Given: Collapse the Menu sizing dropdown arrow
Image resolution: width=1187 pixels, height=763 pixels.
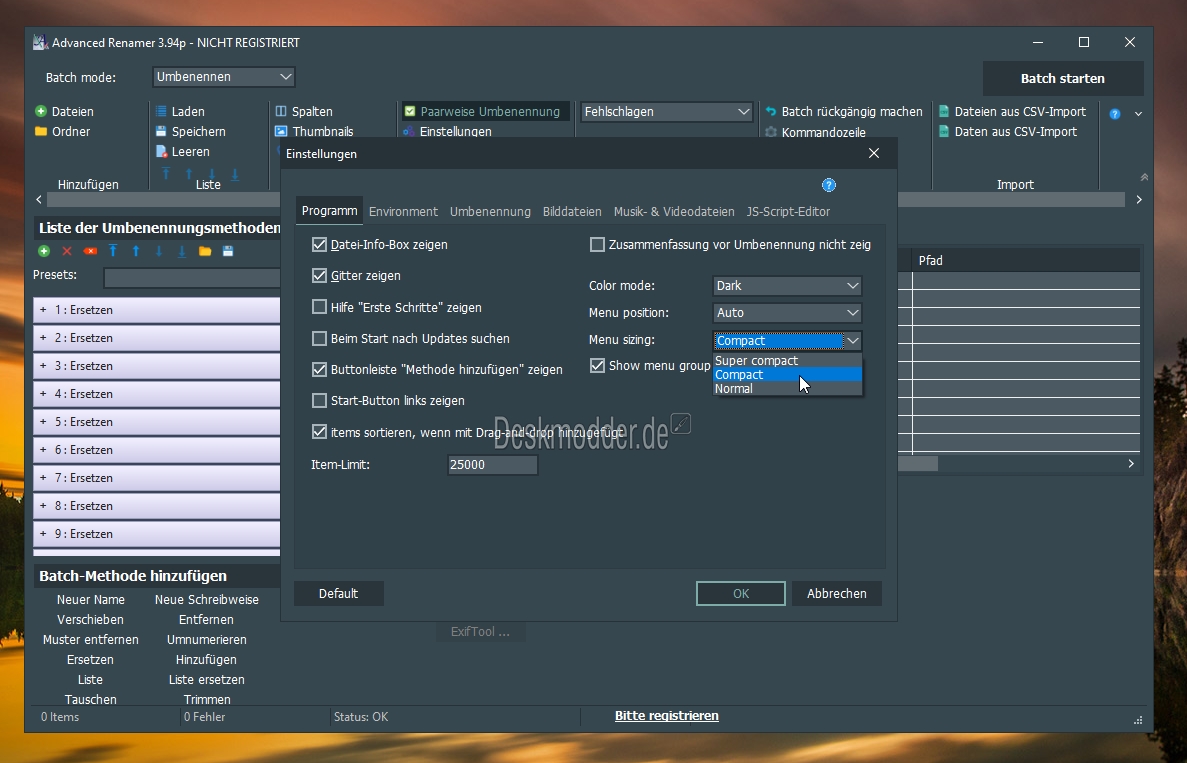Looking at the screenshot, I should (x=852, y=341).
